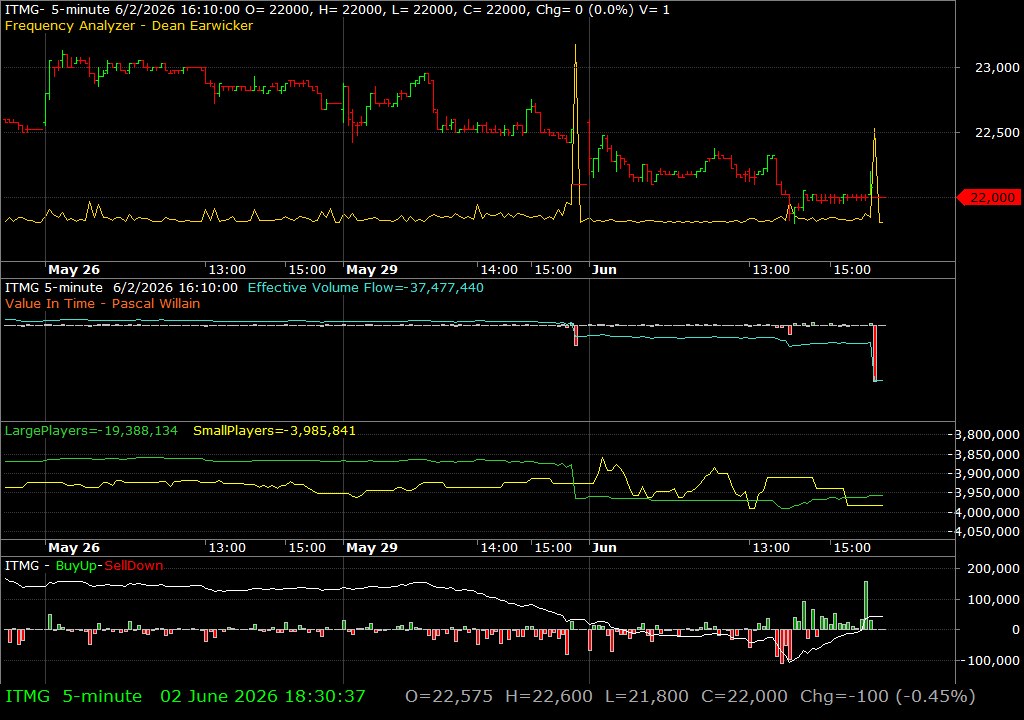Click the tallest green BuyUp volume bar
The width and height of the screenshot is (1024, 720).
866,605
